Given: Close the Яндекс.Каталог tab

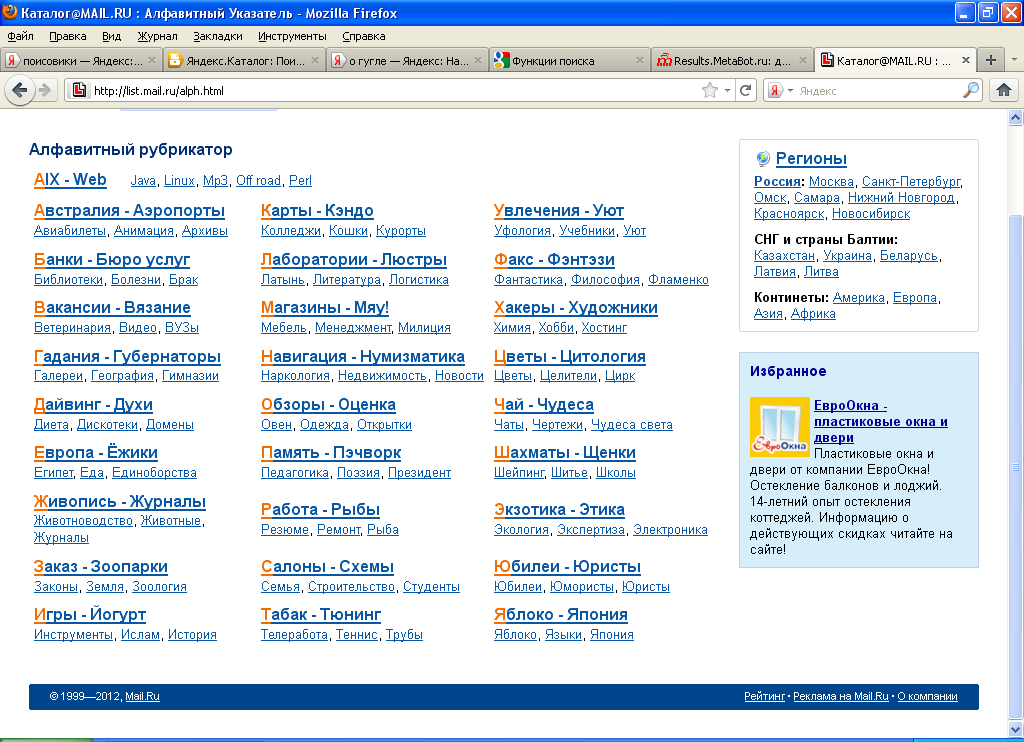Looking at the screenshot, I should coord(315,60).
